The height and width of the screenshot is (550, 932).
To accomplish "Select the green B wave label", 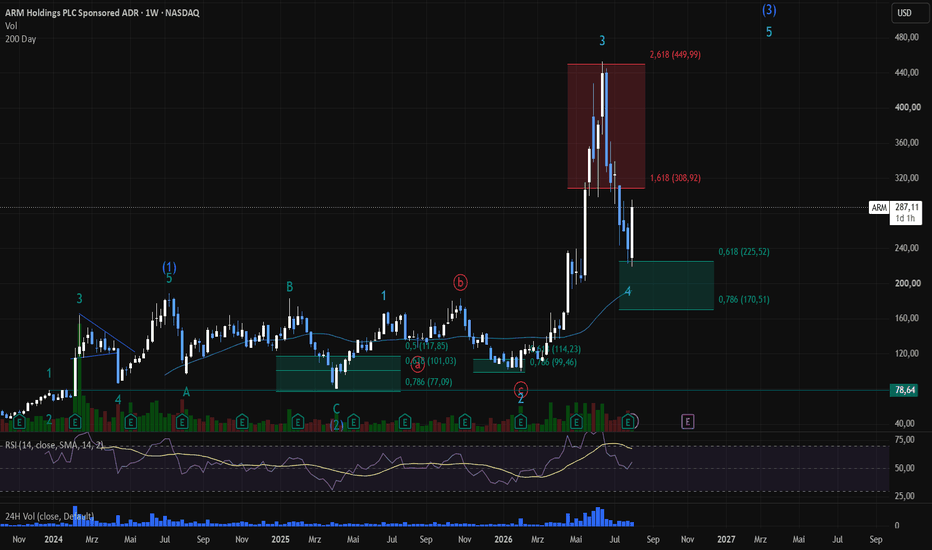I will pos(289,287).
